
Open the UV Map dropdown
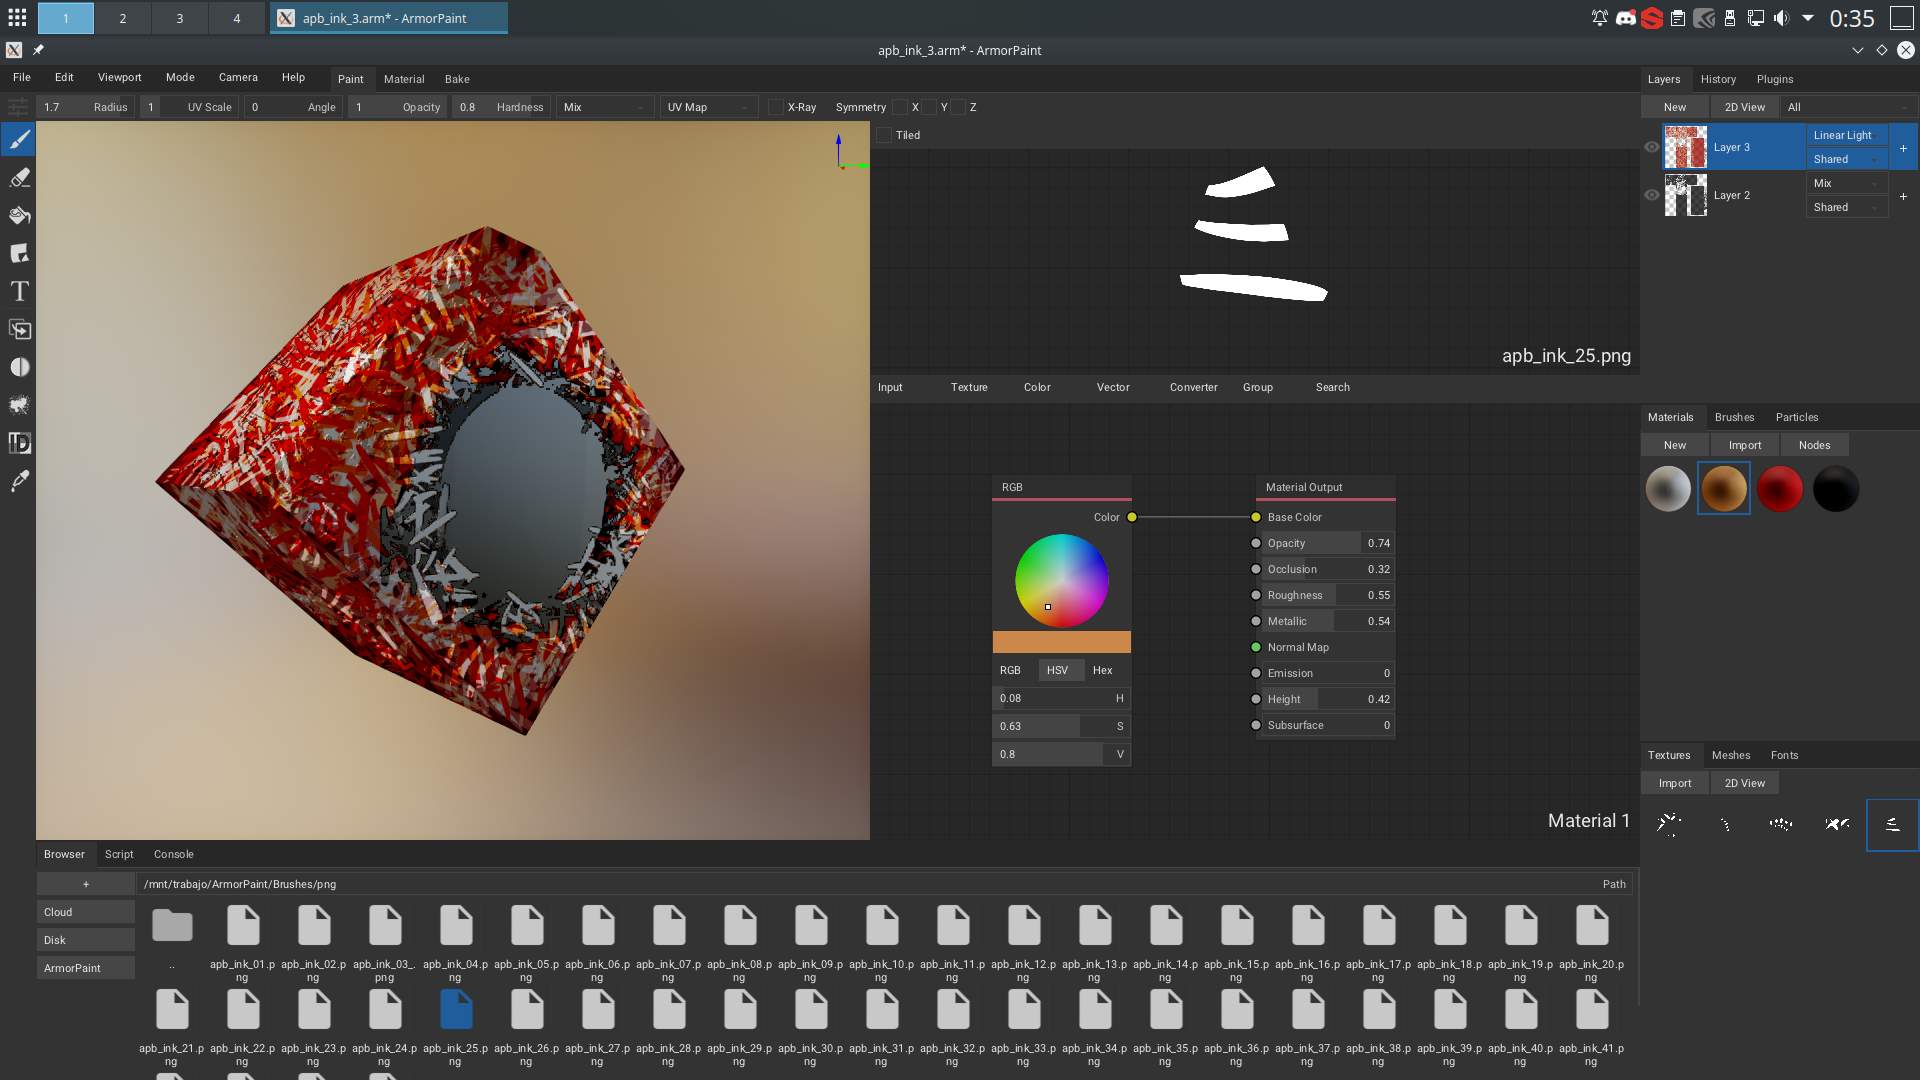click(708, 107)
